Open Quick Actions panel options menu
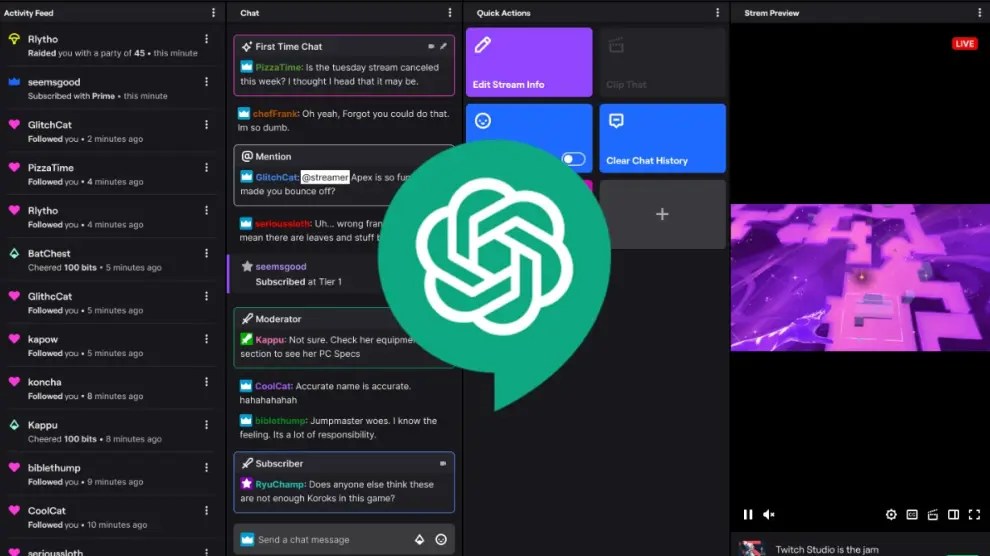The image size is (990, 556). (x=717, y=13)
